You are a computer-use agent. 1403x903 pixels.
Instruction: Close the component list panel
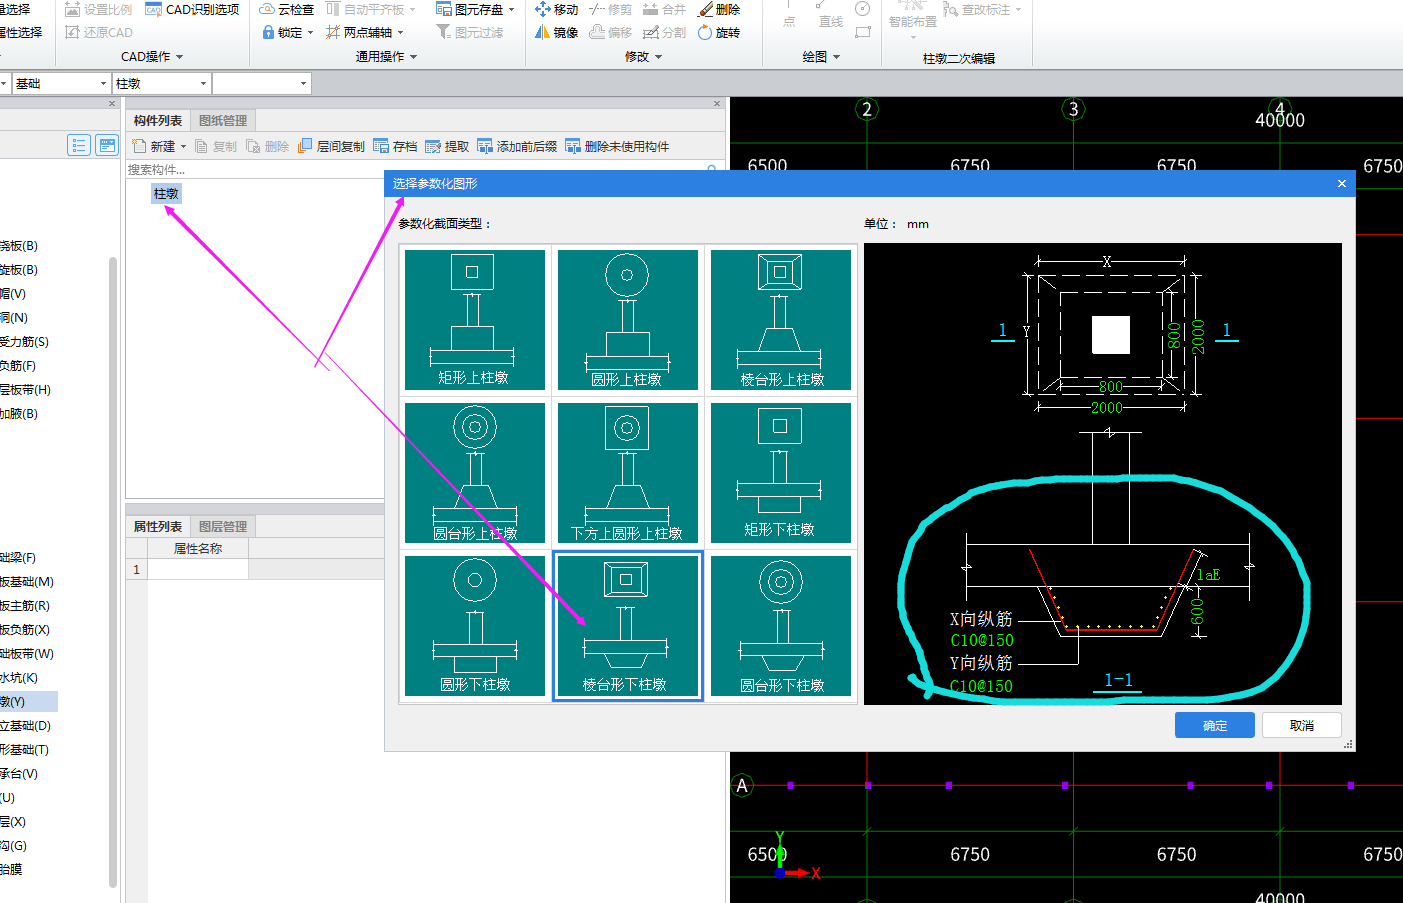pyautogui.click(x=717, y=104)
